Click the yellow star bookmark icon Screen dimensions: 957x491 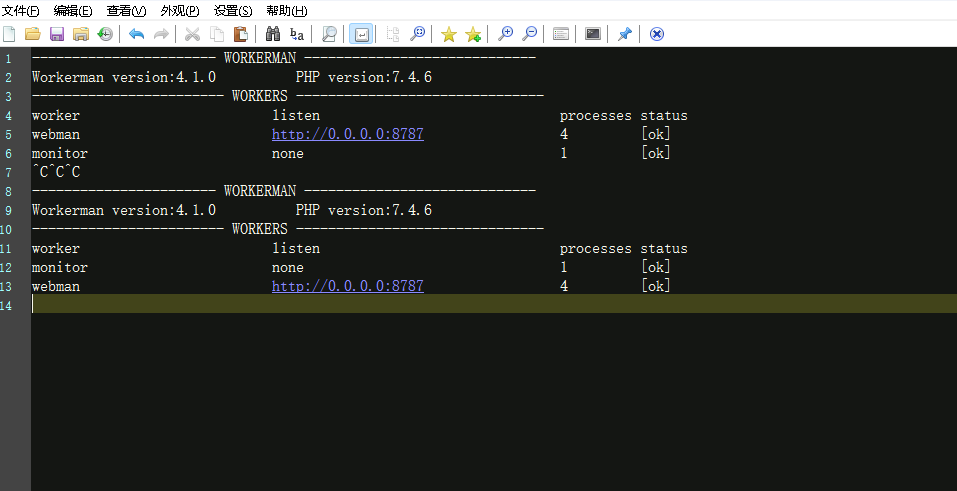[x=449, y=34]
